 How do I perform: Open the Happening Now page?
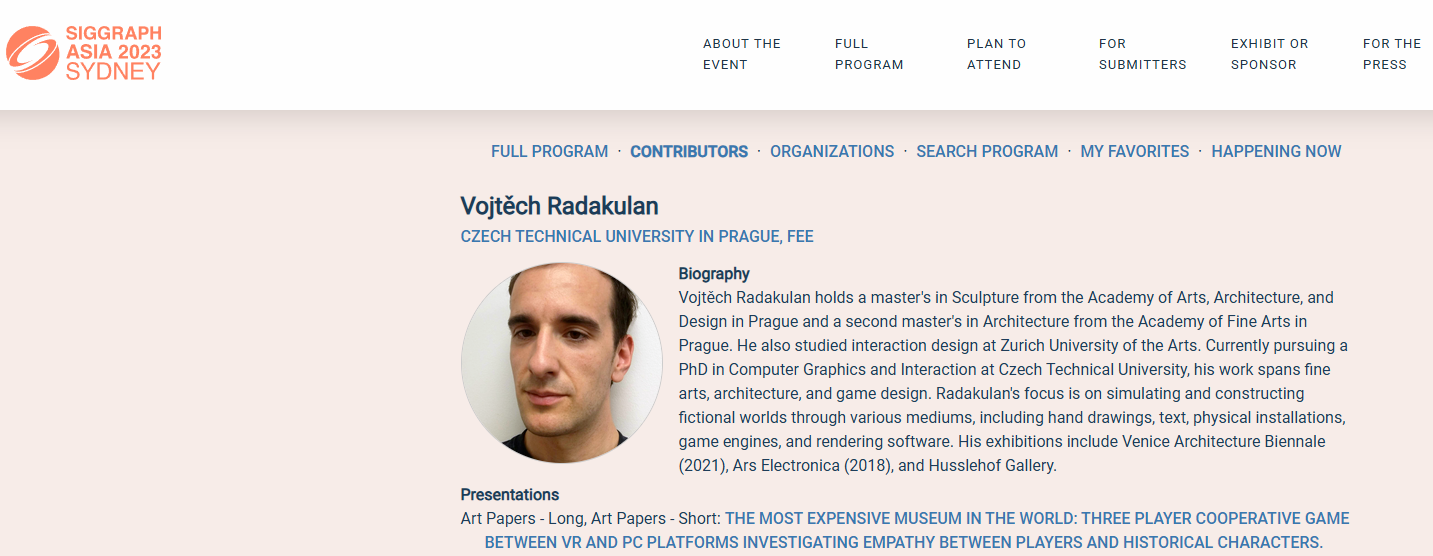coord(1275,152)
